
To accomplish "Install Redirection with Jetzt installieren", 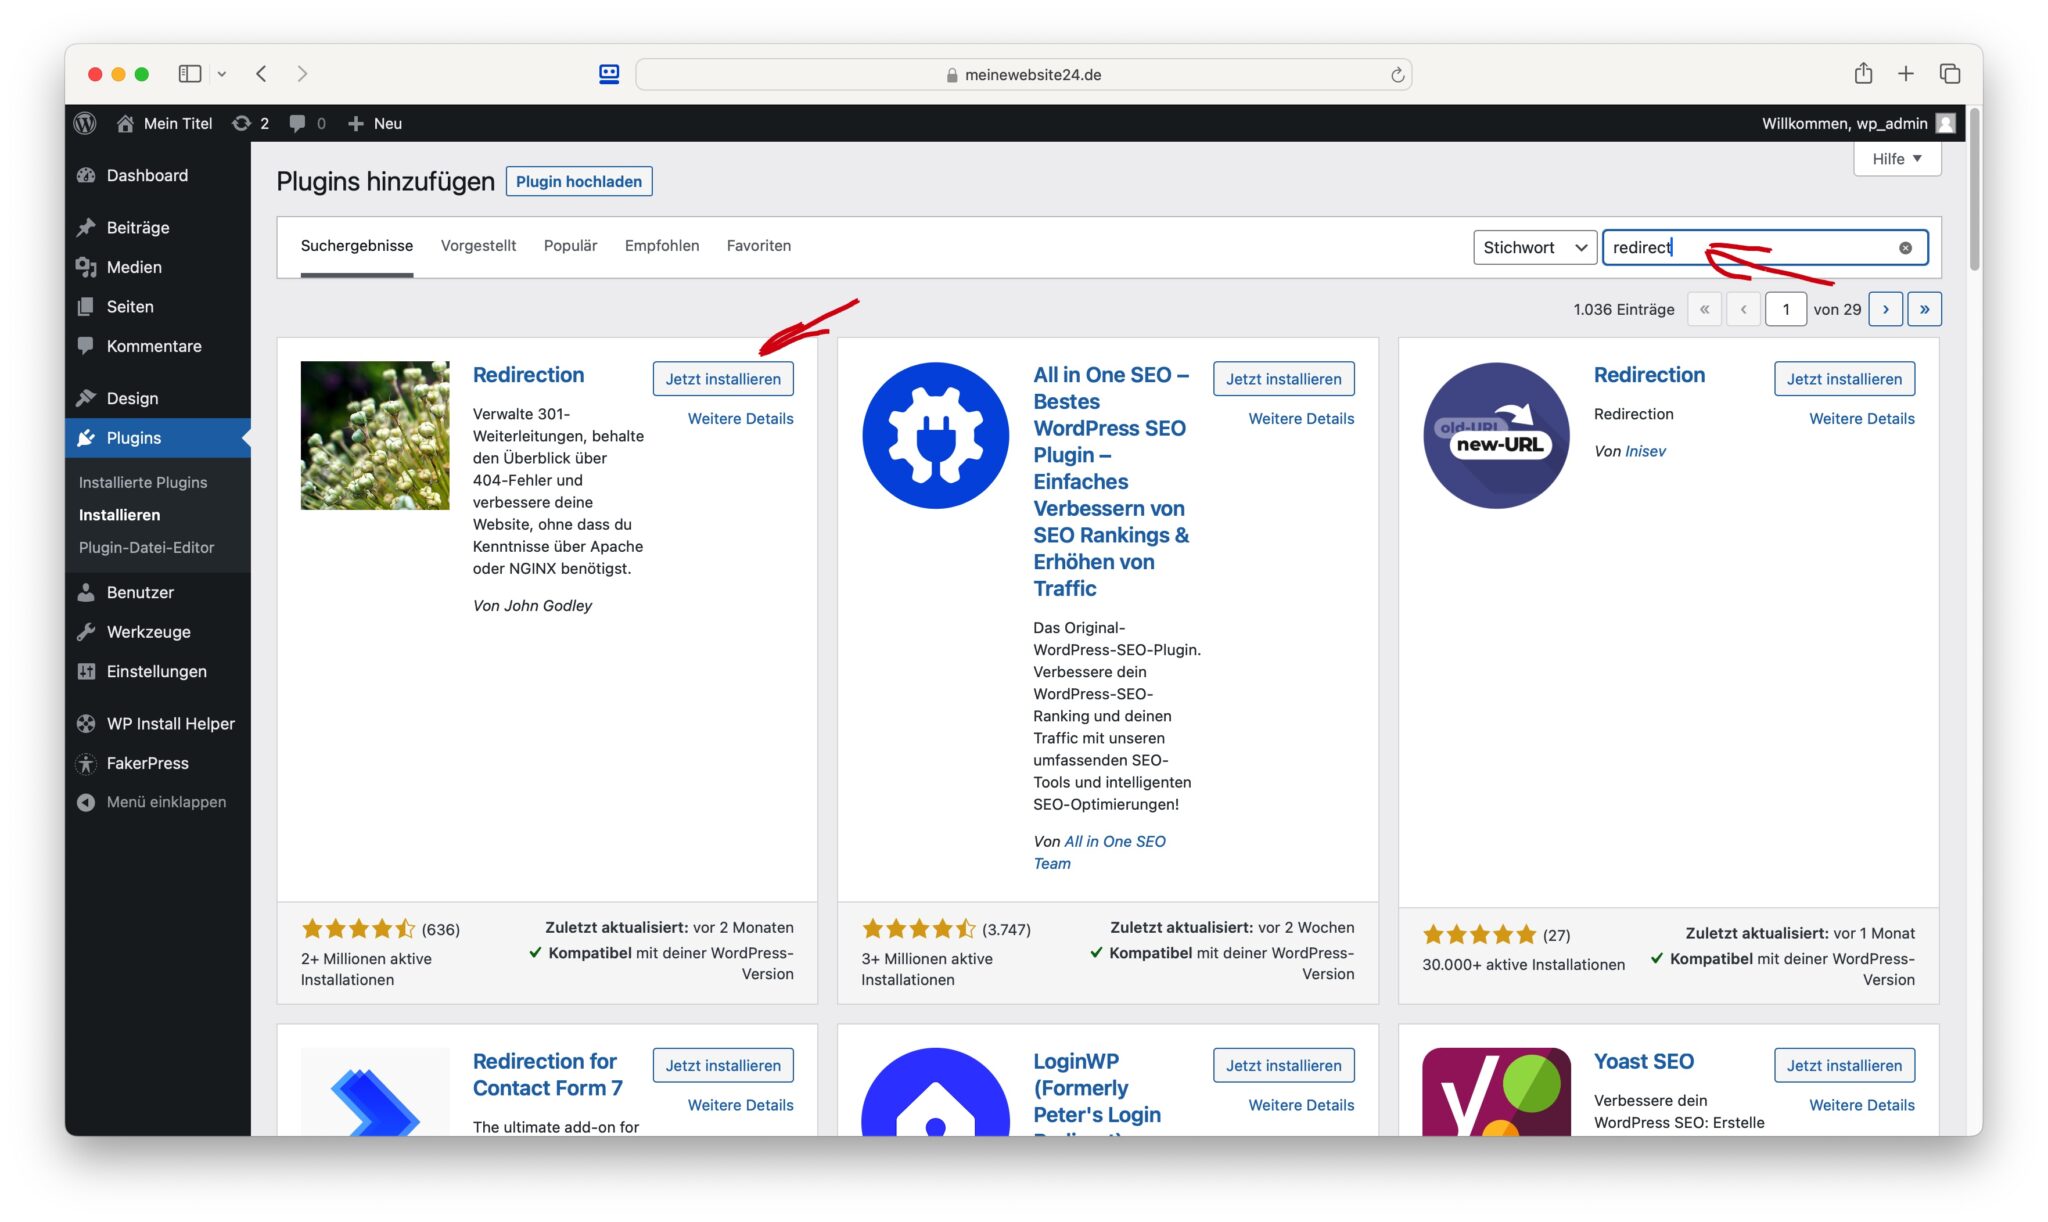I will point(723,378).
